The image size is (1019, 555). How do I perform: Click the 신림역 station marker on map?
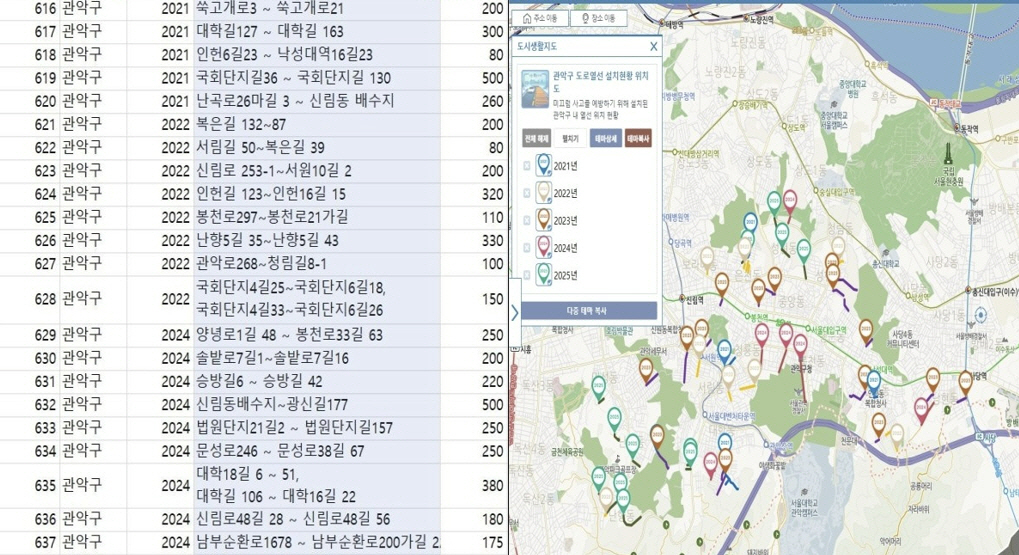pyautogui.click(x=683, y=300)
